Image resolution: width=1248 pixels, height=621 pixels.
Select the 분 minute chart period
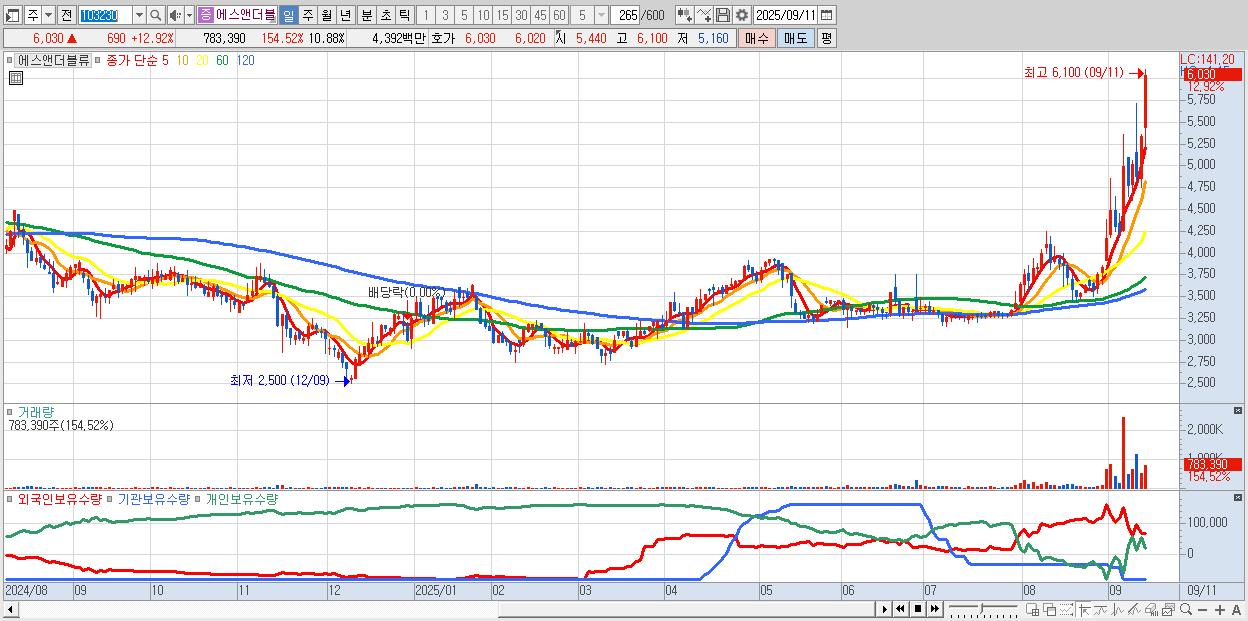tap(365, 15)
